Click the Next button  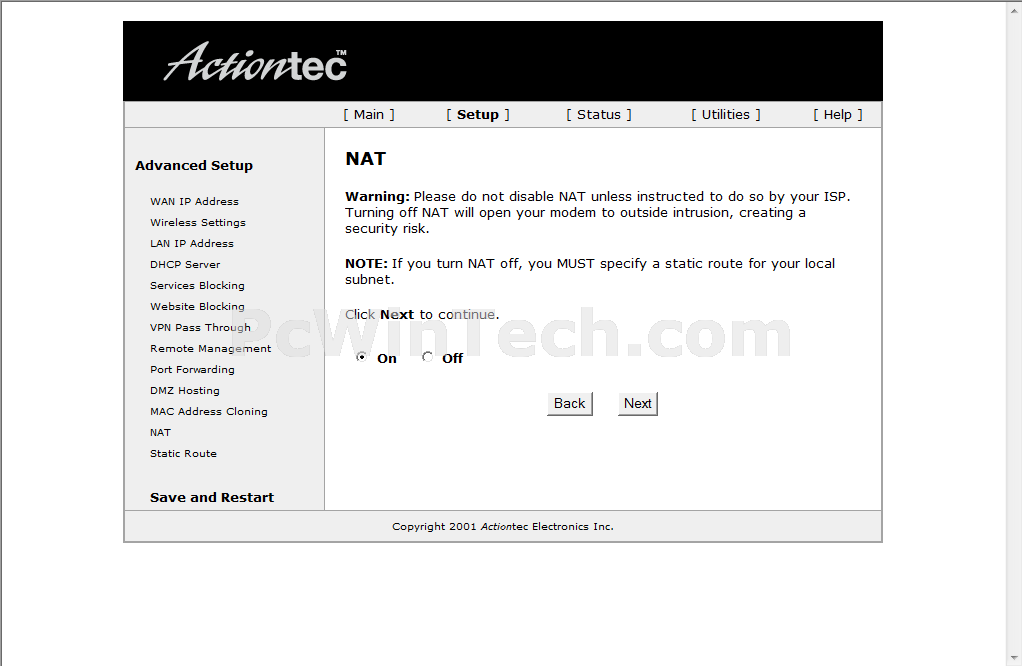[637, 403]
